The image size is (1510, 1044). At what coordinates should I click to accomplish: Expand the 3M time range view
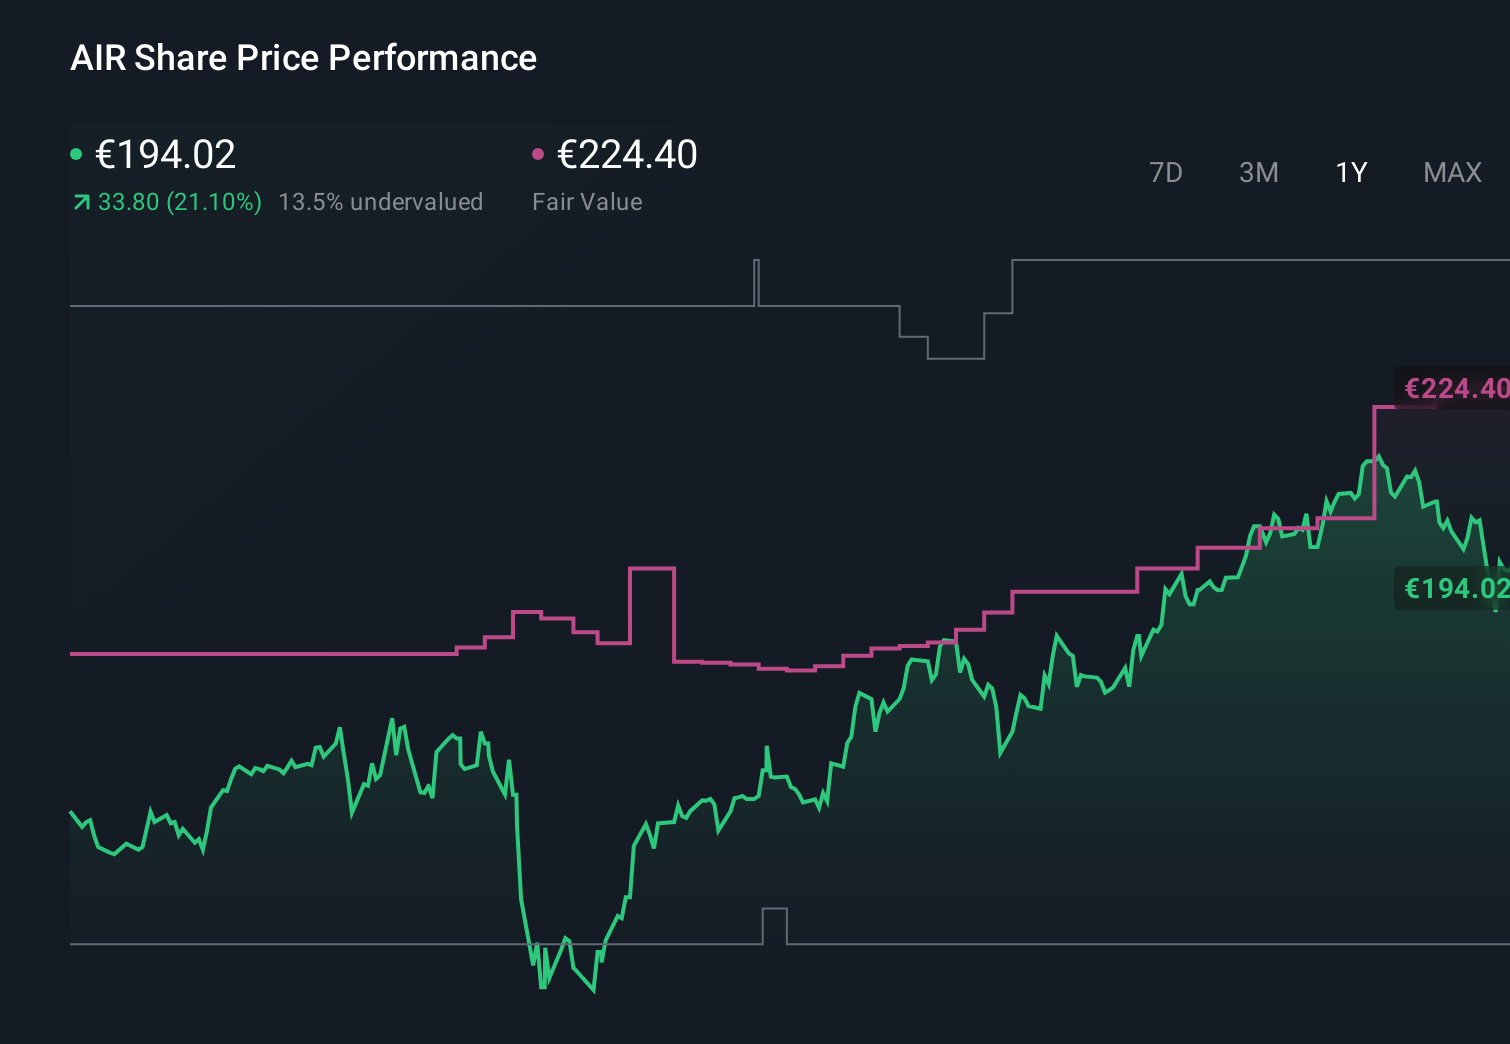click(x=1257, y=172)
